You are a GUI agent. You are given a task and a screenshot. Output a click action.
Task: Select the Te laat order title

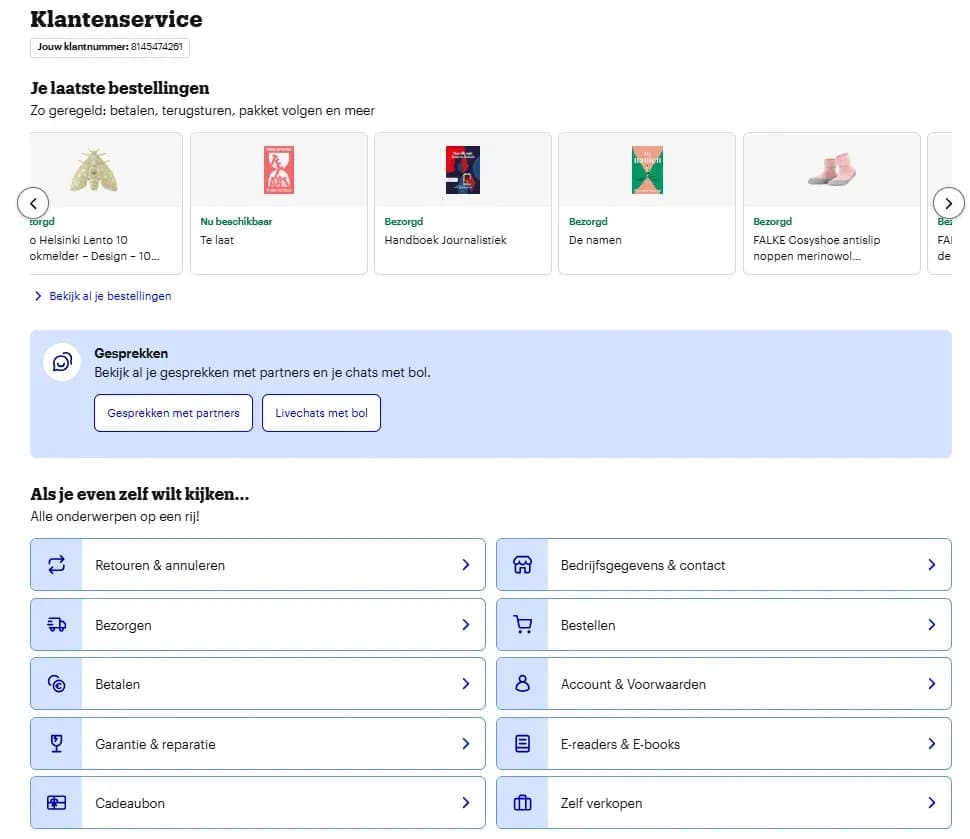(x=217, y=240)
